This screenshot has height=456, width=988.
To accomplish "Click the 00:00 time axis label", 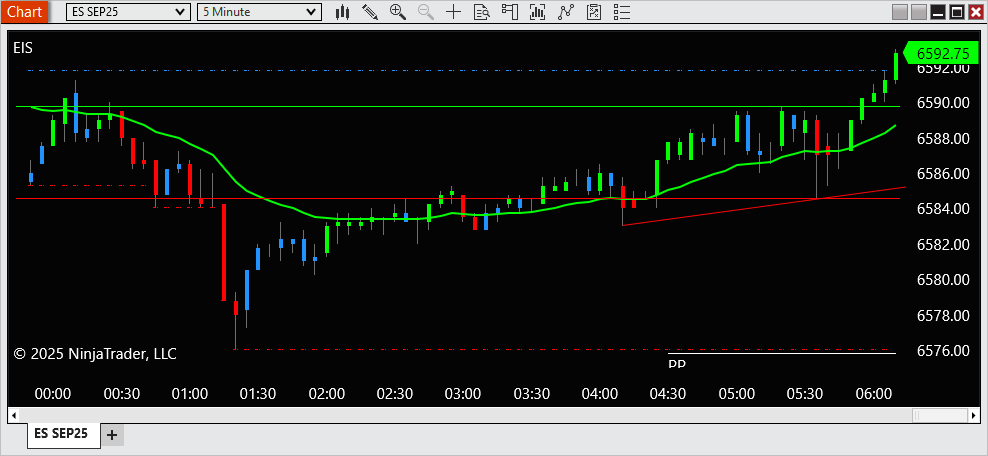I will click(53, 394).
